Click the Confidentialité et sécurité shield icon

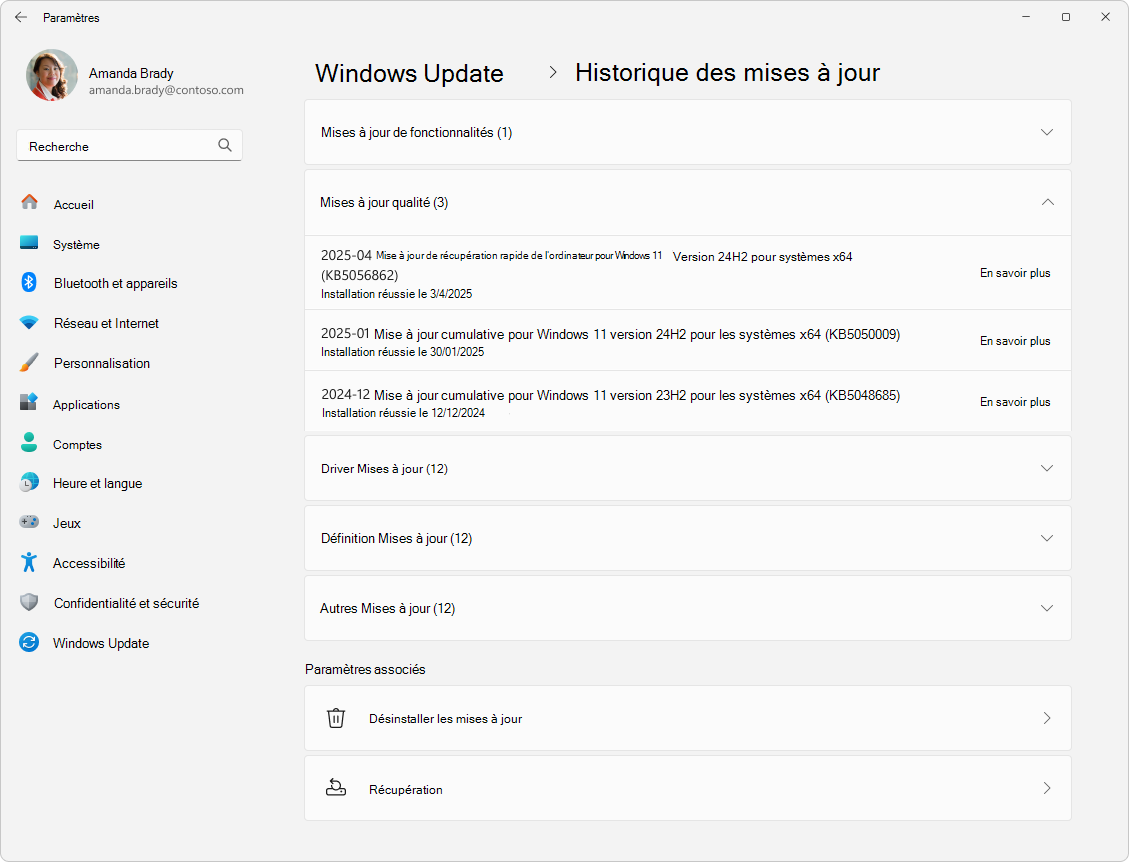[x=29, y=602]
